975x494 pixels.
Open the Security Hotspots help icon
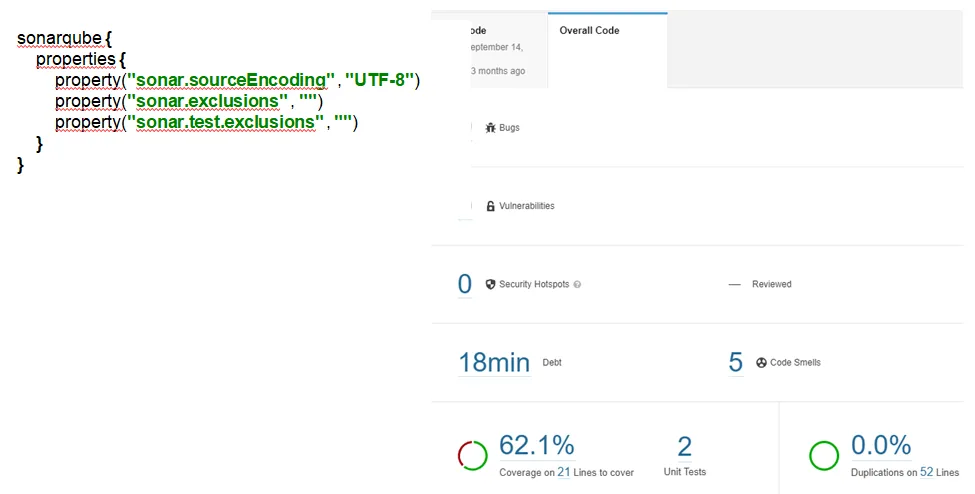(x=577, y=284)
